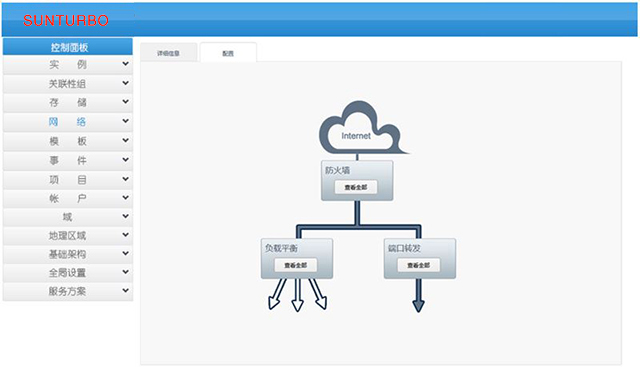
Task: Switch to the 详细信息 tab
Action: tap(169, 53)
